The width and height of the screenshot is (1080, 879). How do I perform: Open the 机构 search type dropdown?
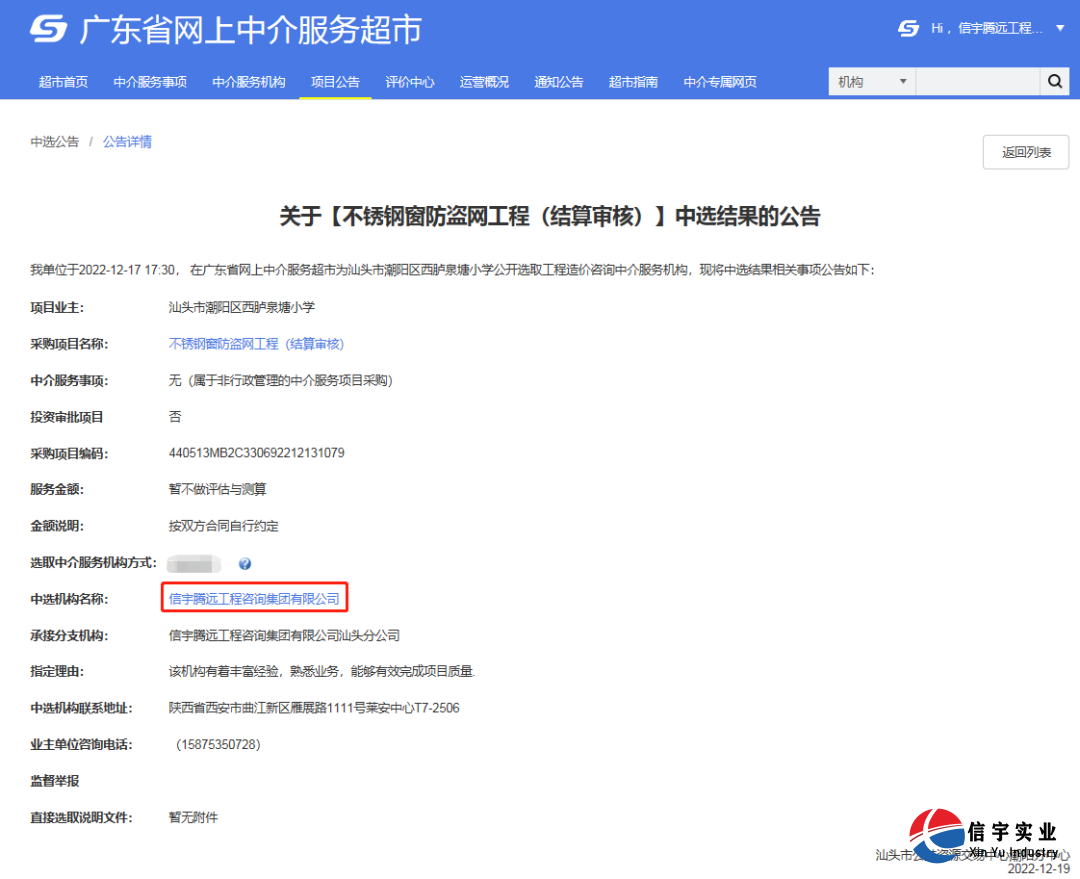869,81
